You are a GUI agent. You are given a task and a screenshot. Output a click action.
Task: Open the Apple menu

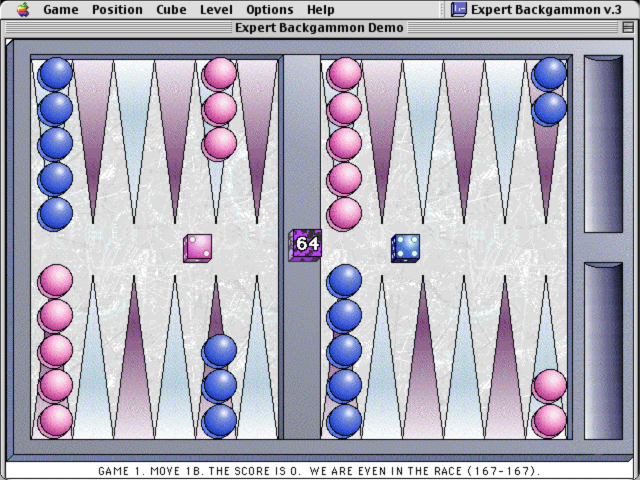24,9
